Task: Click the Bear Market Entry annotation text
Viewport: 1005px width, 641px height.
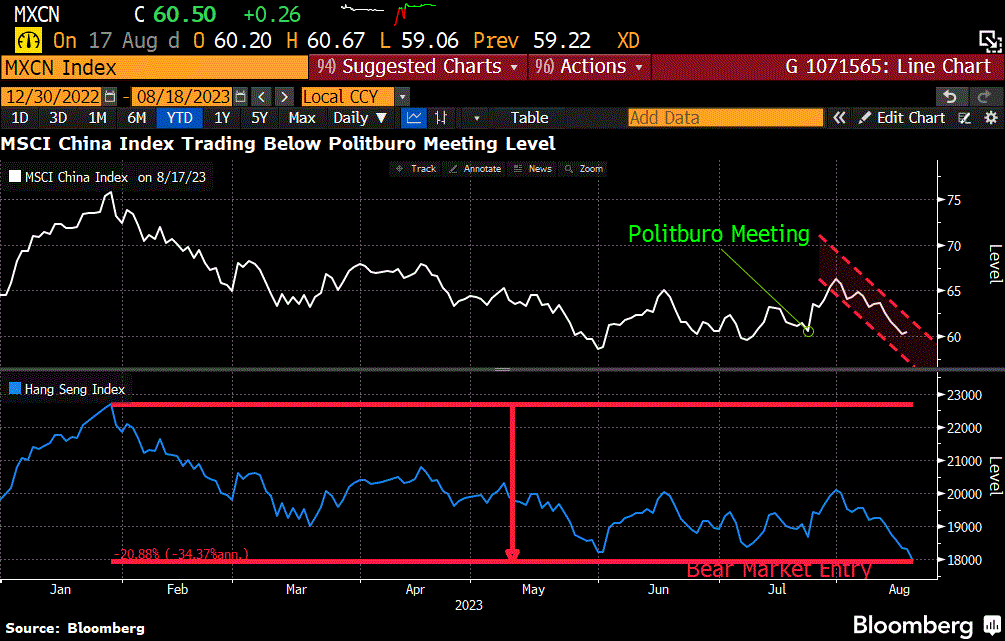Action: pyautogui.click(x=779, y=570)
